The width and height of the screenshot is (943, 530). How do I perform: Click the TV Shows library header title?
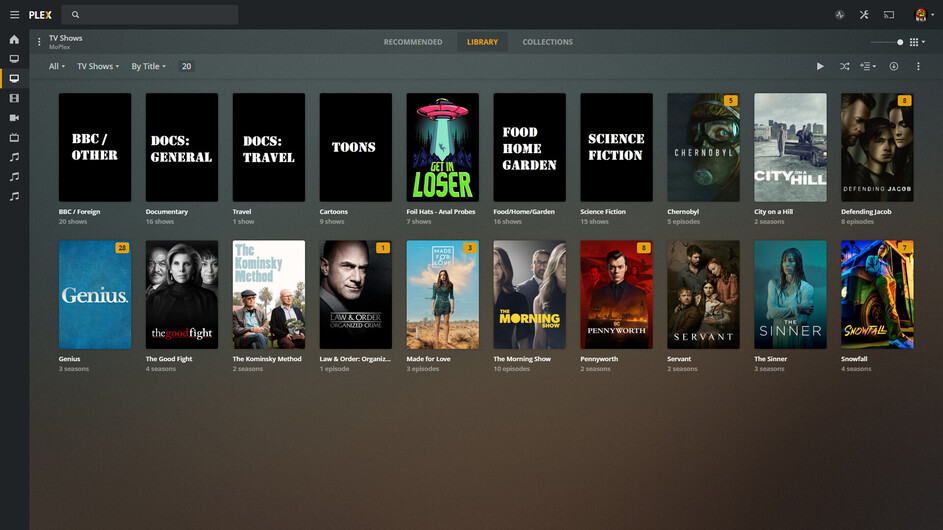point(66,38)
